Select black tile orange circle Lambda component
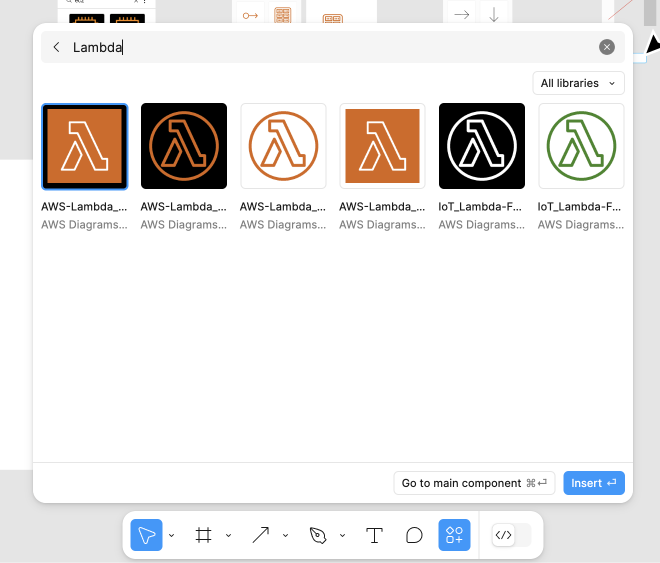660x563 pixels. coord(184,146)
